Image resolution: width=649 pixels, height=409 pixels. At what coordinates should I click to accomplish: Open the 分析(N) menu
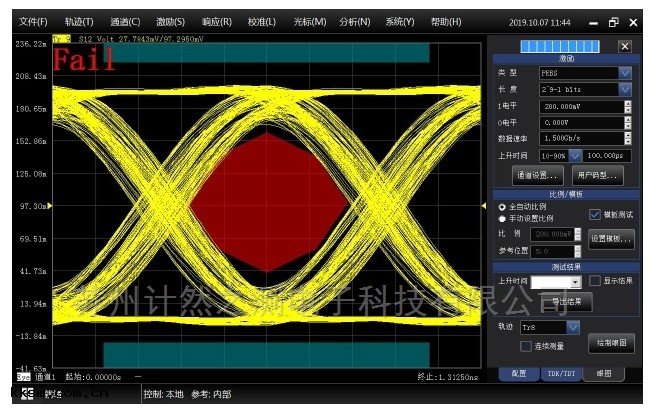pos(353,22)
